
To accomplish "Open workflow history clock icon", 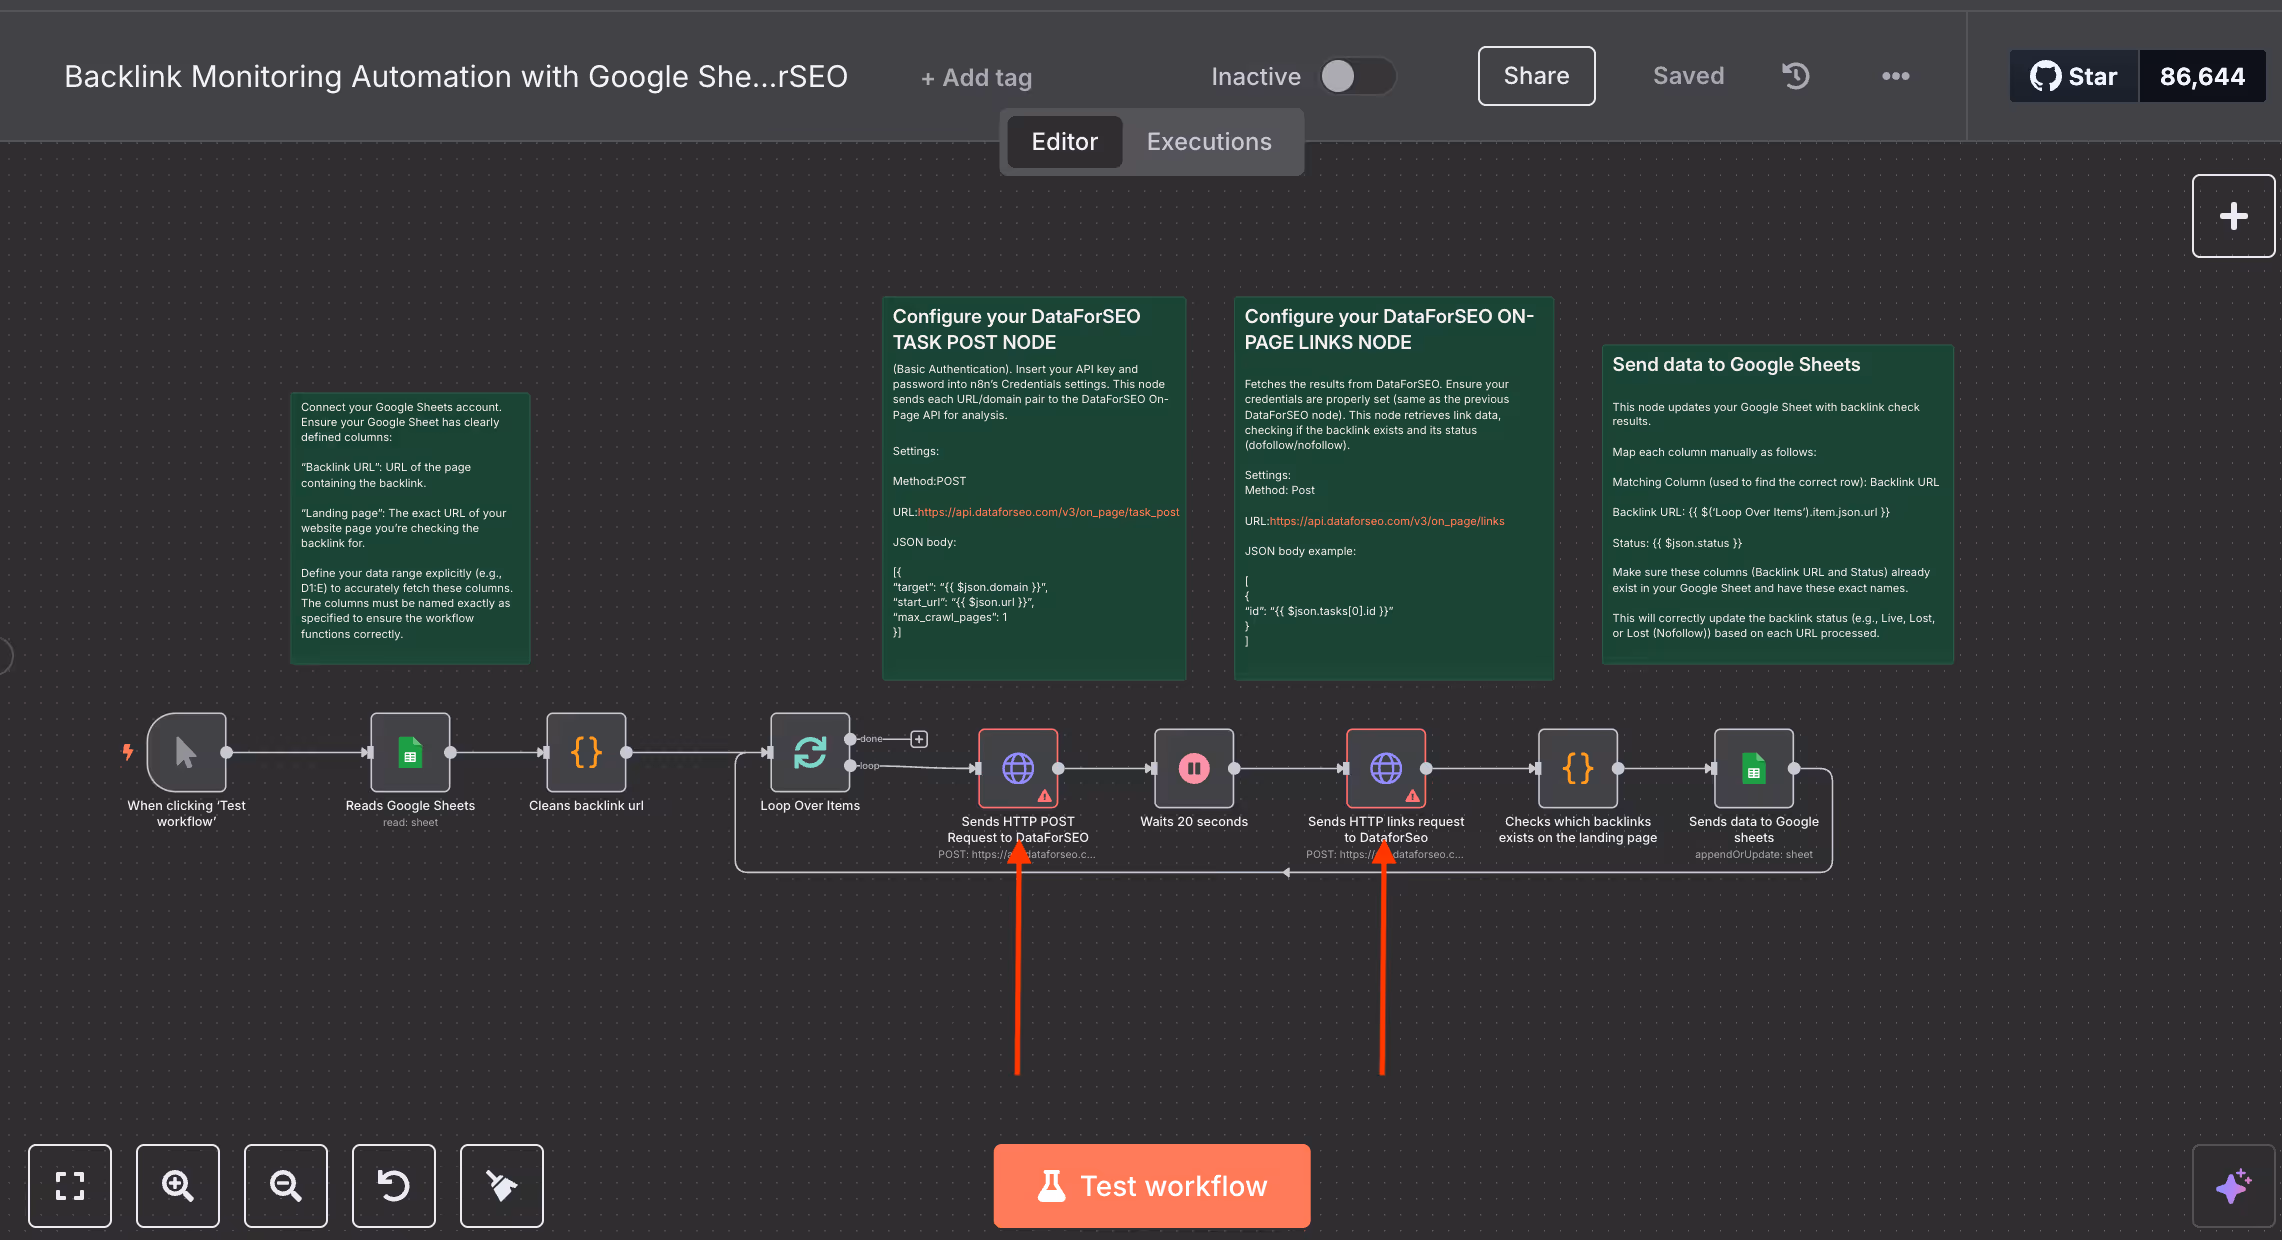I will click(1796, 76).
